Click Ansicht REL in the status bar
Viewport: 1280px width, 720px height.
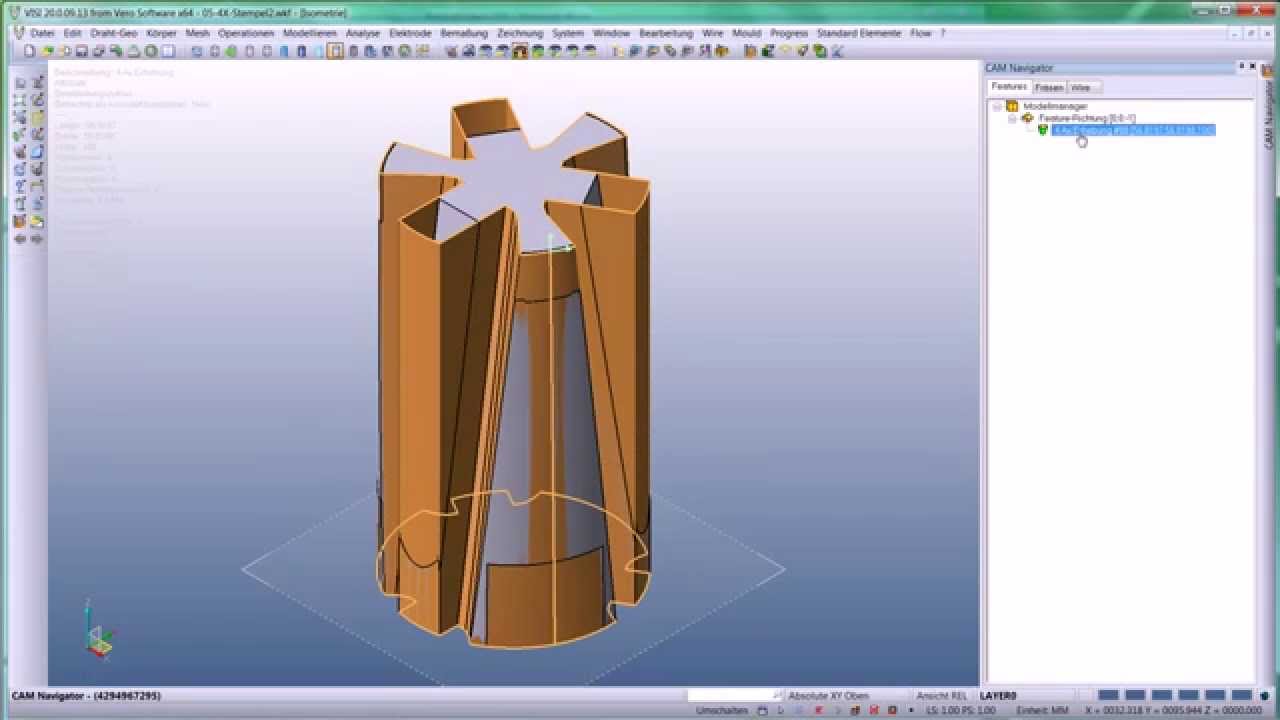(x=941, y=695)
